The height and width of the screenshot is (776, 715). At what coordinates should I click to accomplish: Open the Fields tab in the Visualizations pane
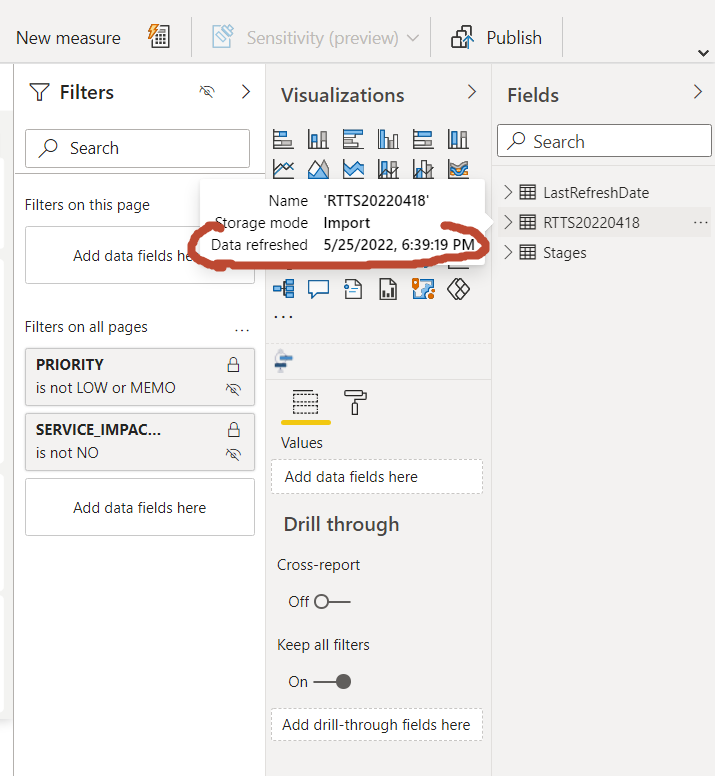click(305, 402)
